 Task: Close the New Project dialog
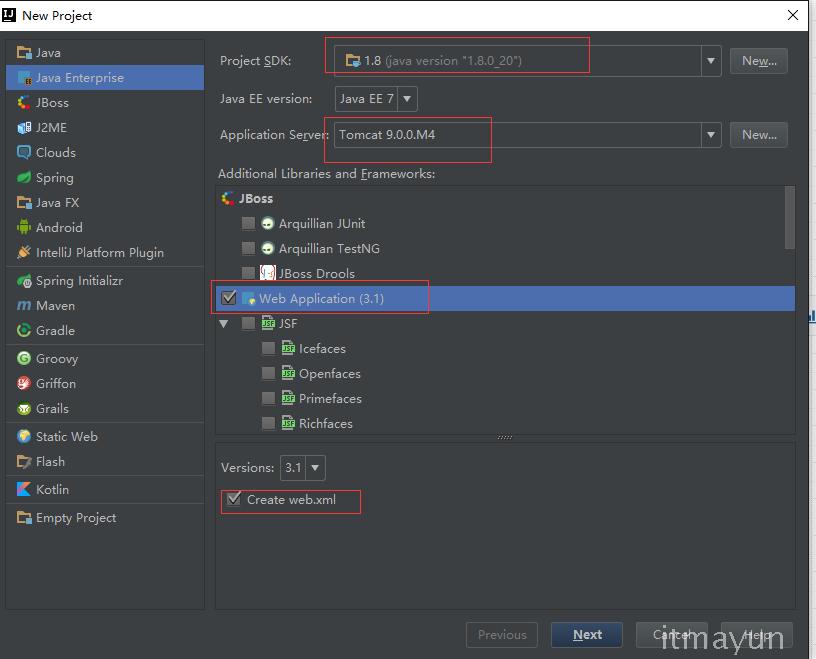793,15
